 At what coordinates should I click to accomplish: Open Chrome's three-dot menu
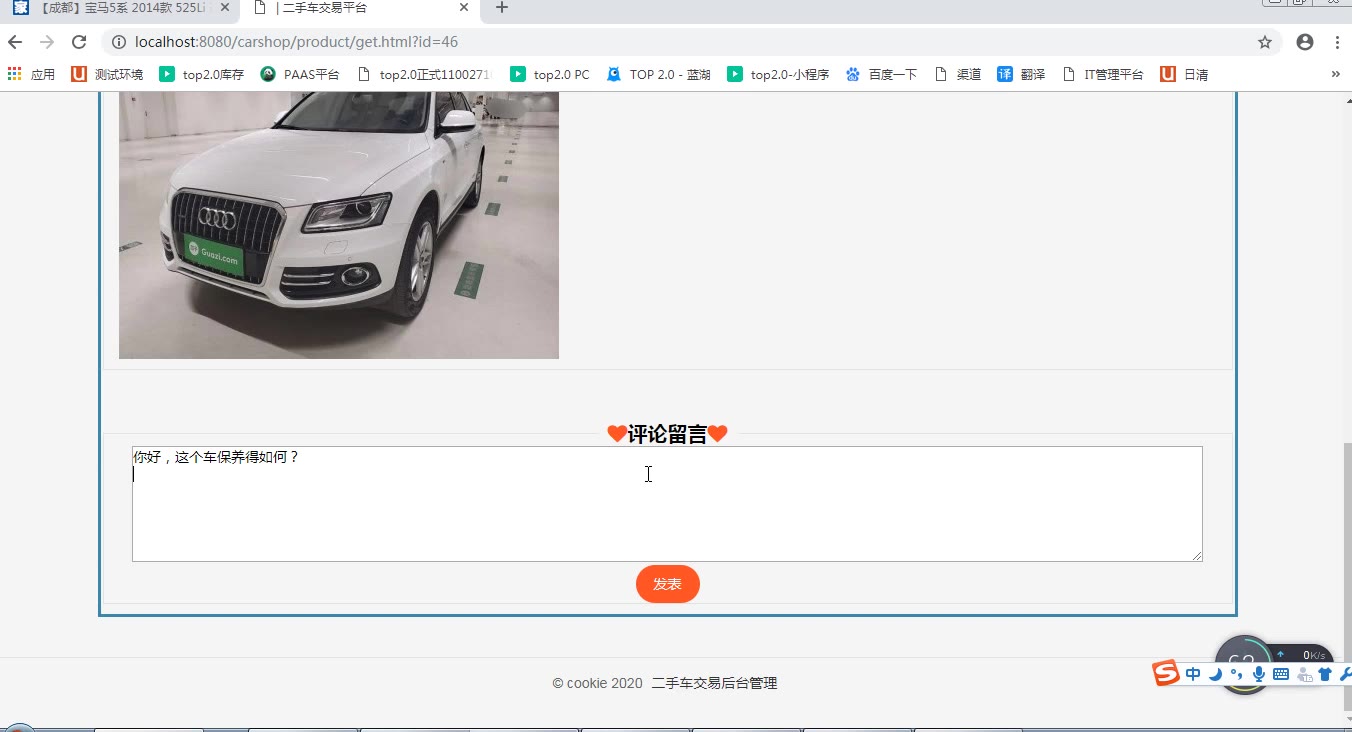[x=1337, y=42]
